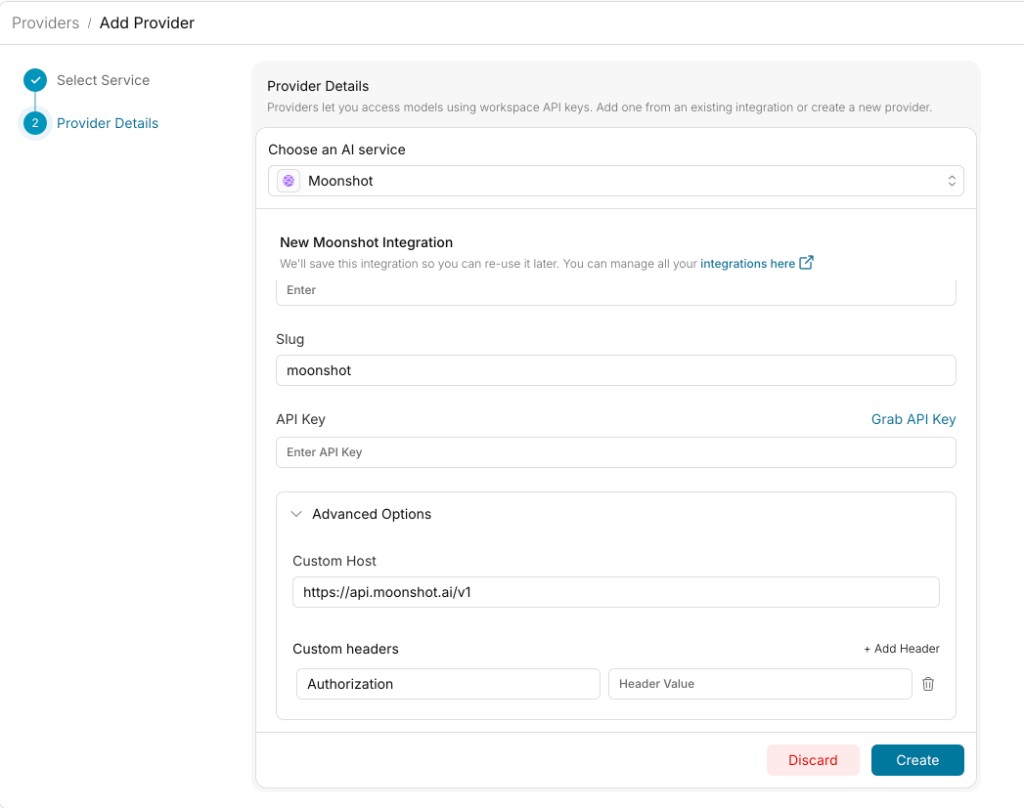Viewport: 1024px width, 808px height.
Task: Click the Grab API Key link
Action: point(913,419)
